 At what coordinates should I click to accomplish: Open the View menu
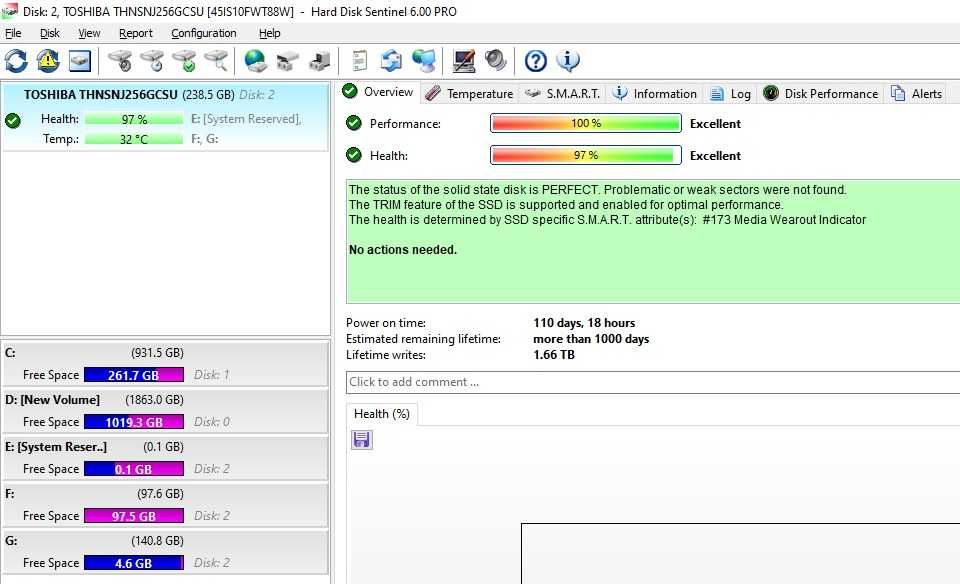tap(89, 33)
